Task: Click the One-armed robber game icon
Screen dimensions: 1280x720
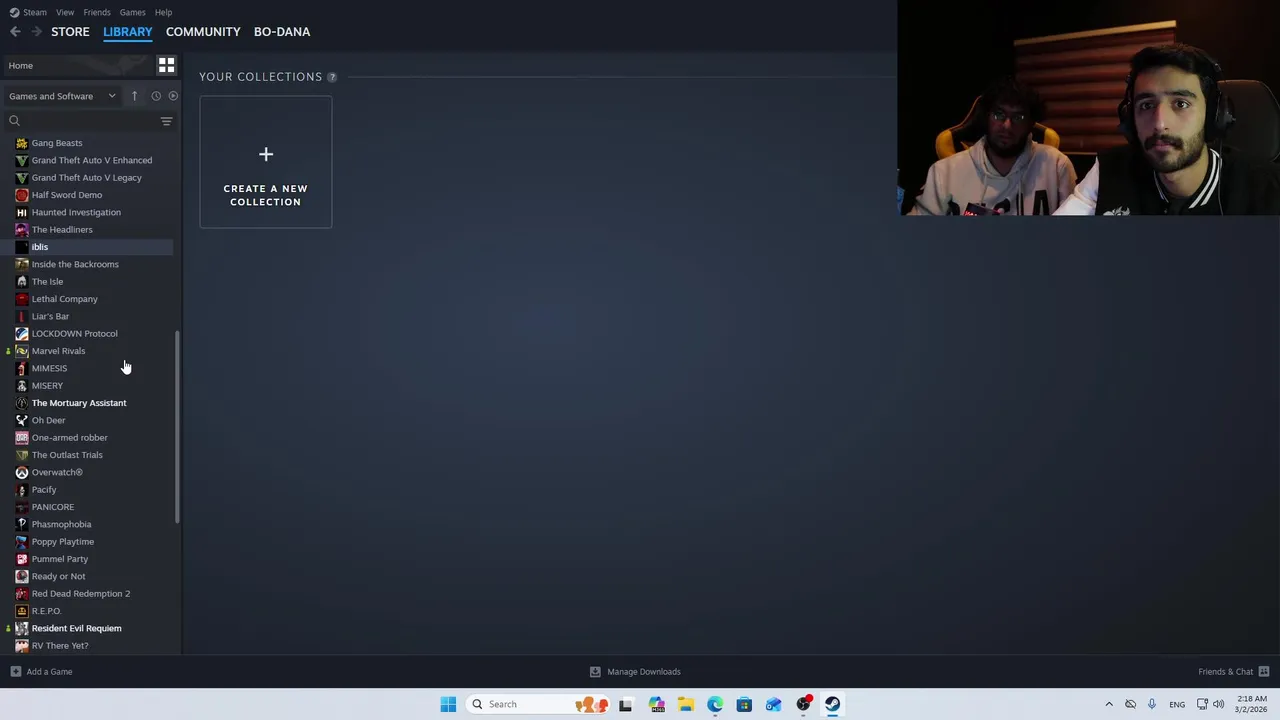Action: tap(22, 438)
